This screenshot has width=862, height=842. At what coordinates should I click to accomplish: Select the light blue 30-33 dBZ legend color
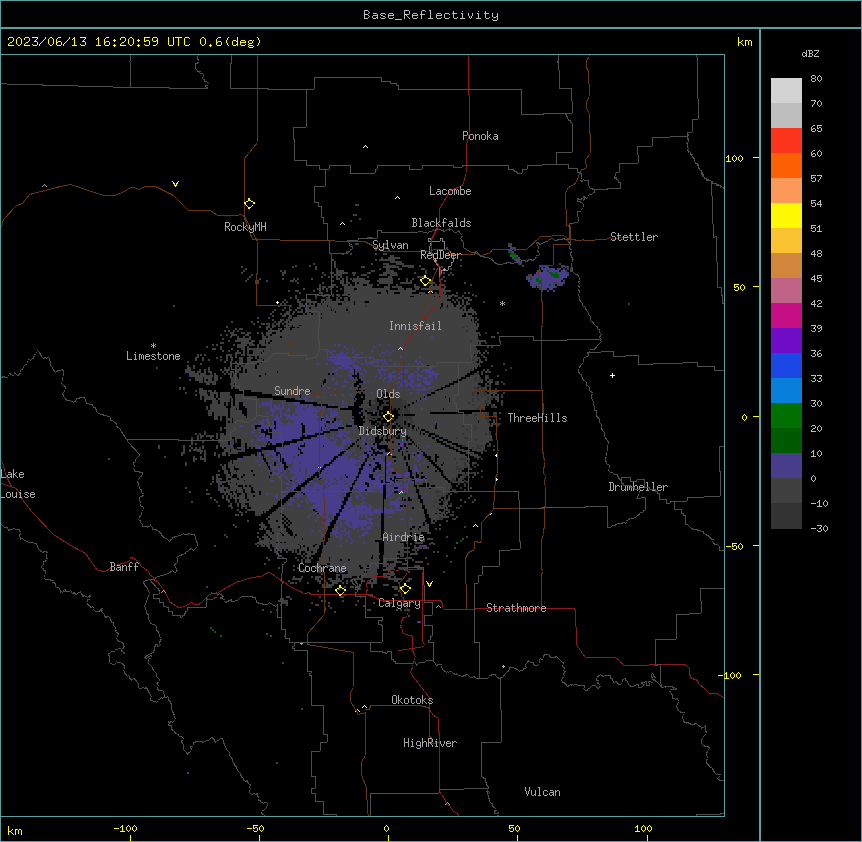[x=786, y=391]
